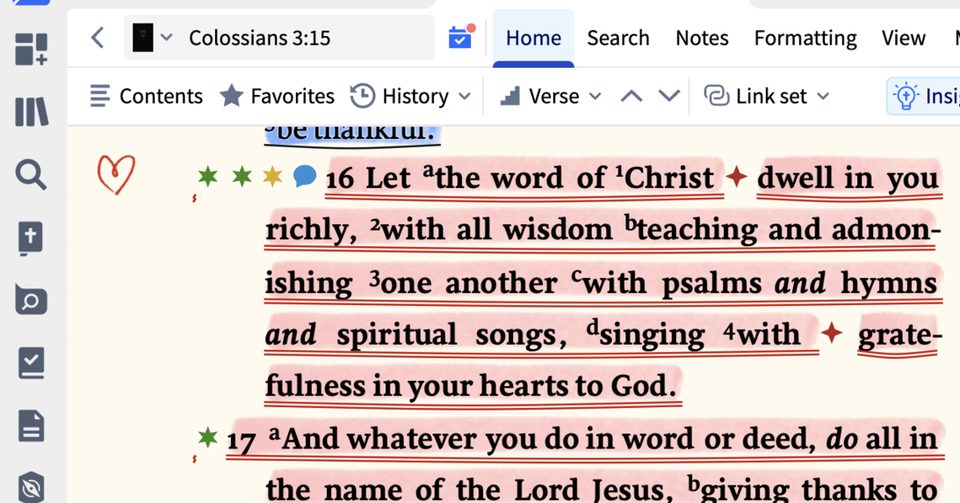
Task: Go to next verse with down arrow
Action: 669,96
